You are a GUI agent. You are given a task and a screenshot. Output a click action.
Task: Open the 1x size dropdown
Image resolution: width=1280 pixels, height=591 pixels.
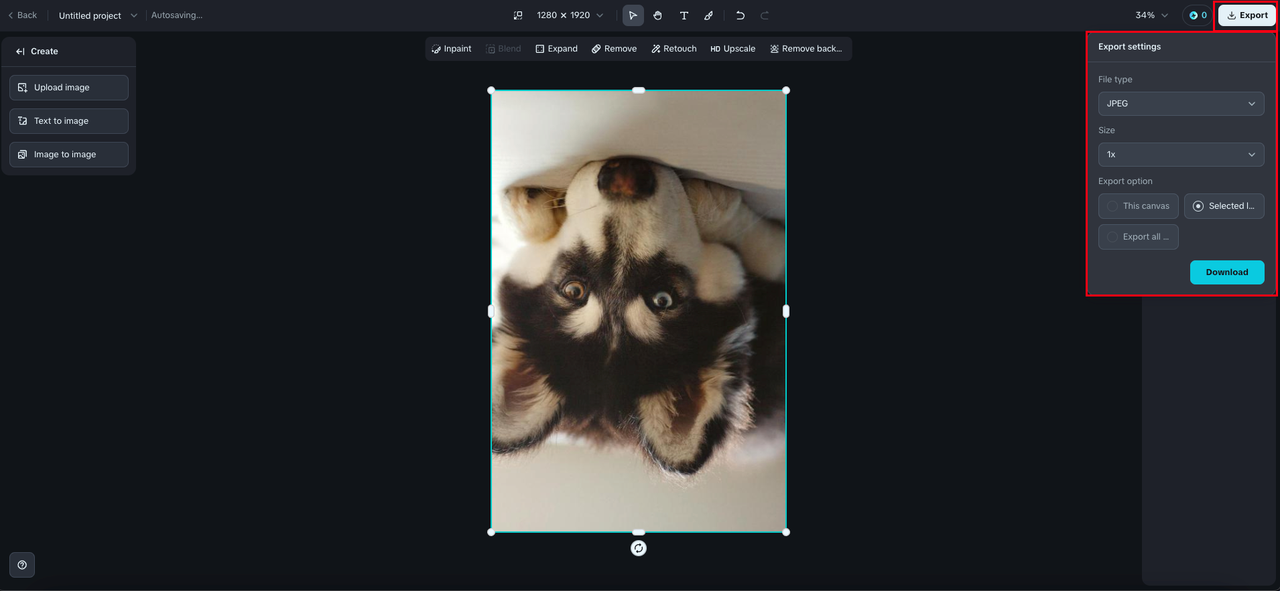click(x=1181, y=154)
